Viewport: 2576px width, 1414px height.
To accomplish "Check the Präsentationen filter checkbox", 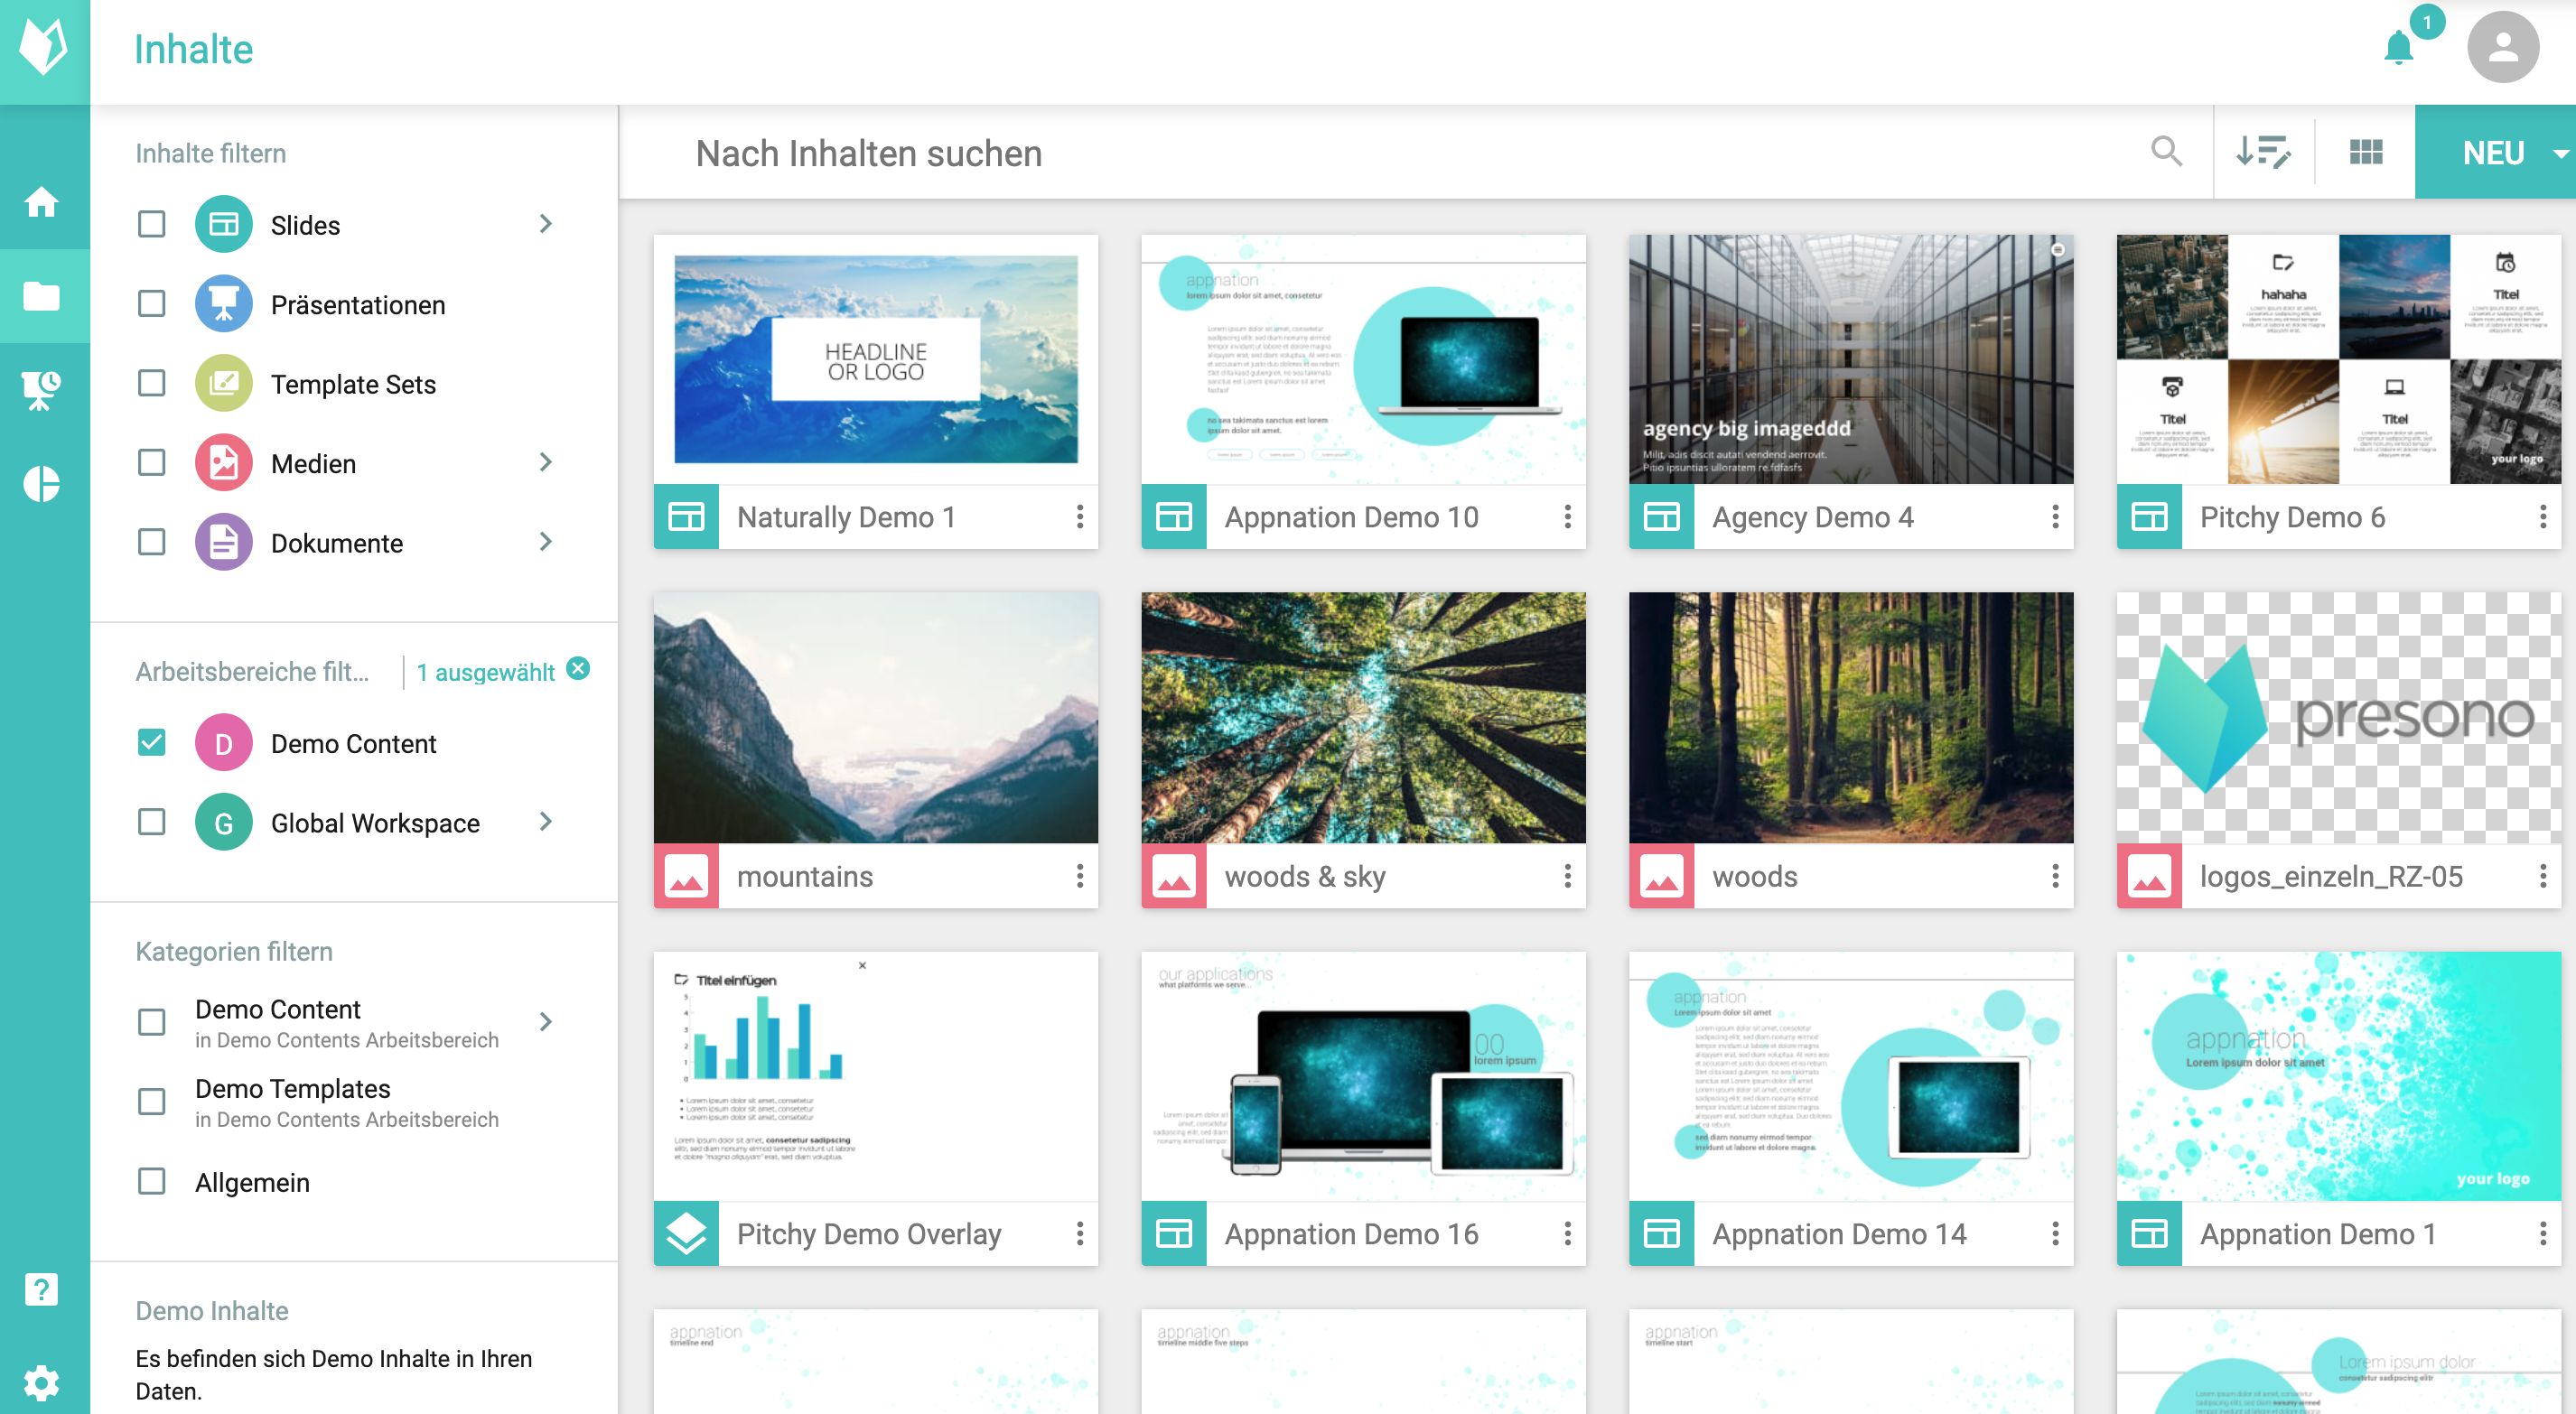I will pyautogui.click(x=152, y=304).
